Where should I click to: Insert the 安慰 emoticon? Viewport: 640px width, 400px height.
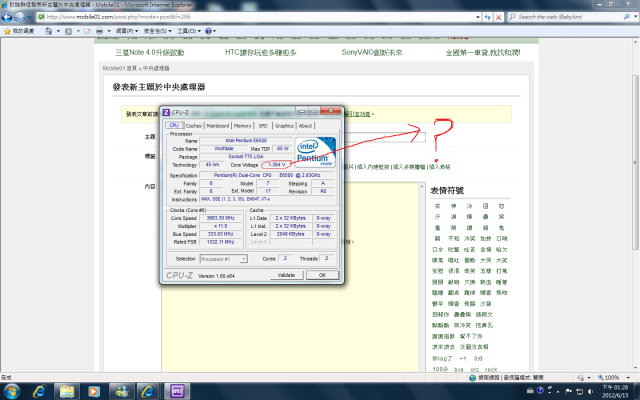point(438,271)
